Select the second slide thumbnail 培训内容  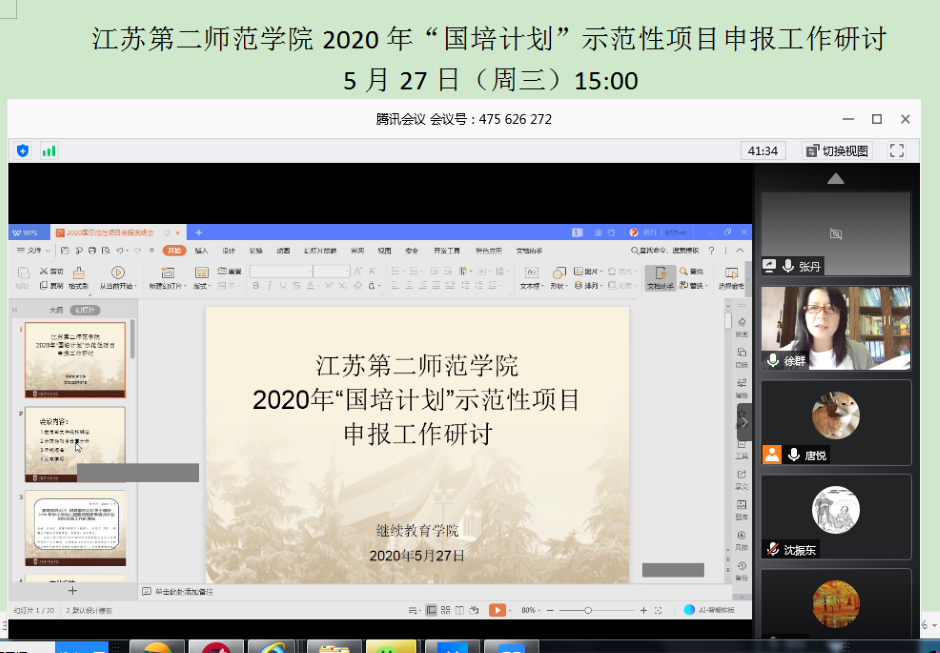point(75,443)
